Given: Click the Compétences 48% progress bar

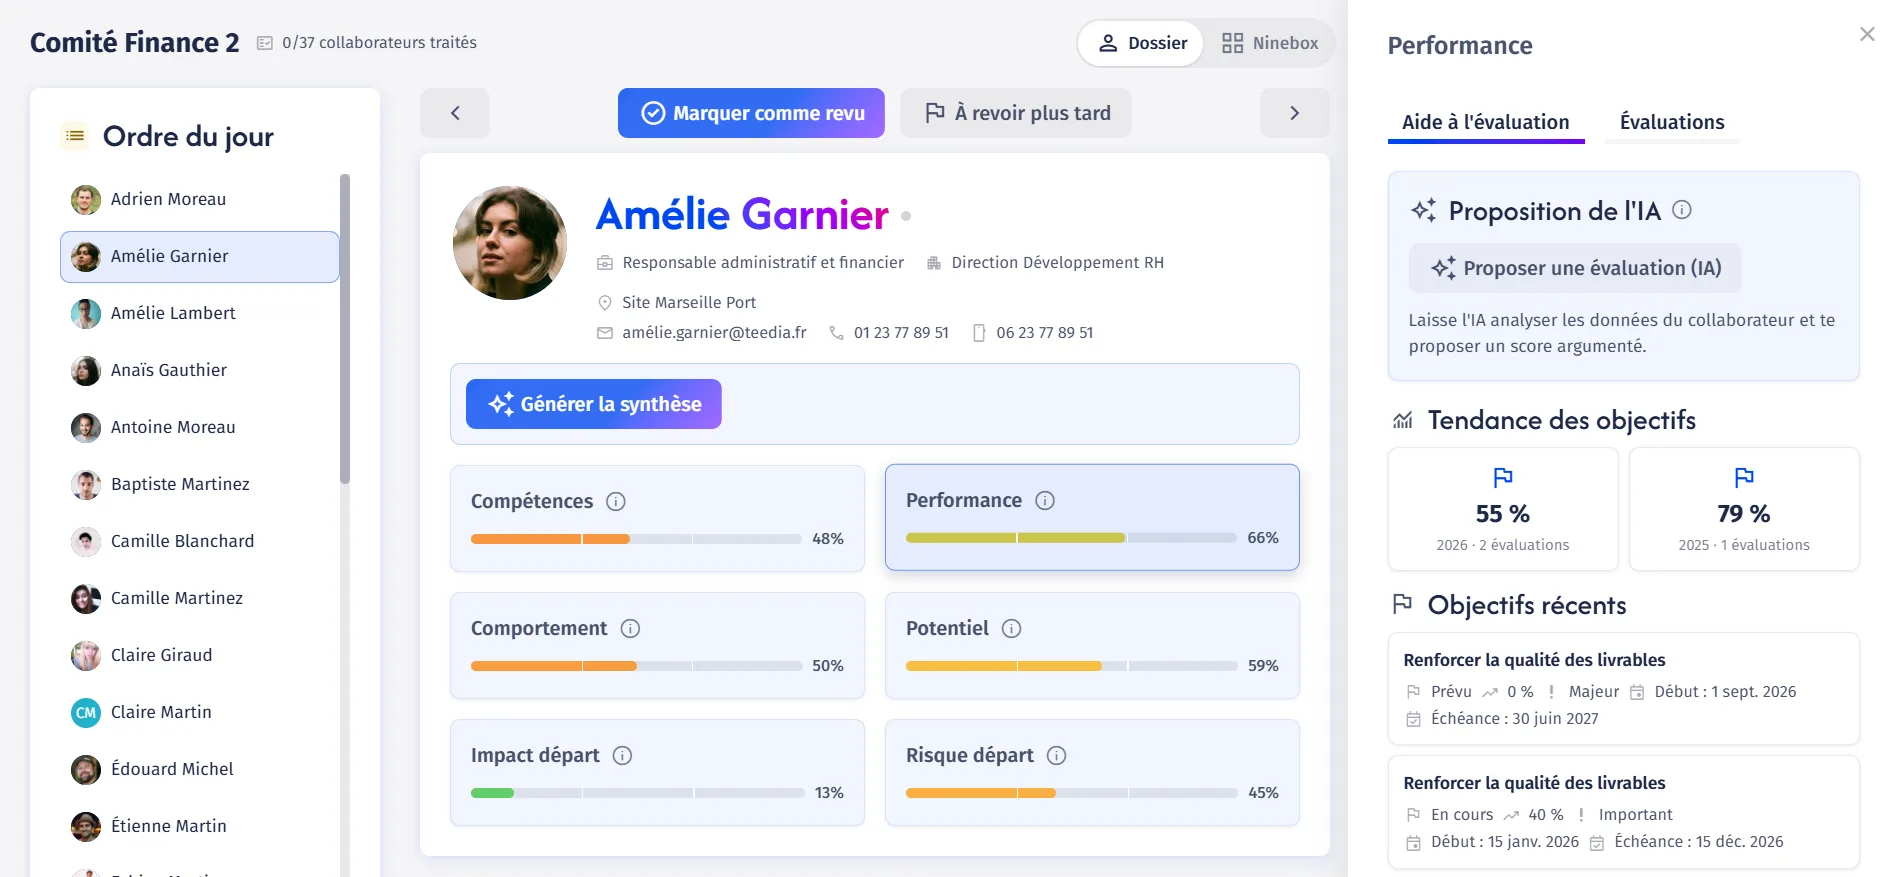Looking at the screenshot, I should click(636, 539).
